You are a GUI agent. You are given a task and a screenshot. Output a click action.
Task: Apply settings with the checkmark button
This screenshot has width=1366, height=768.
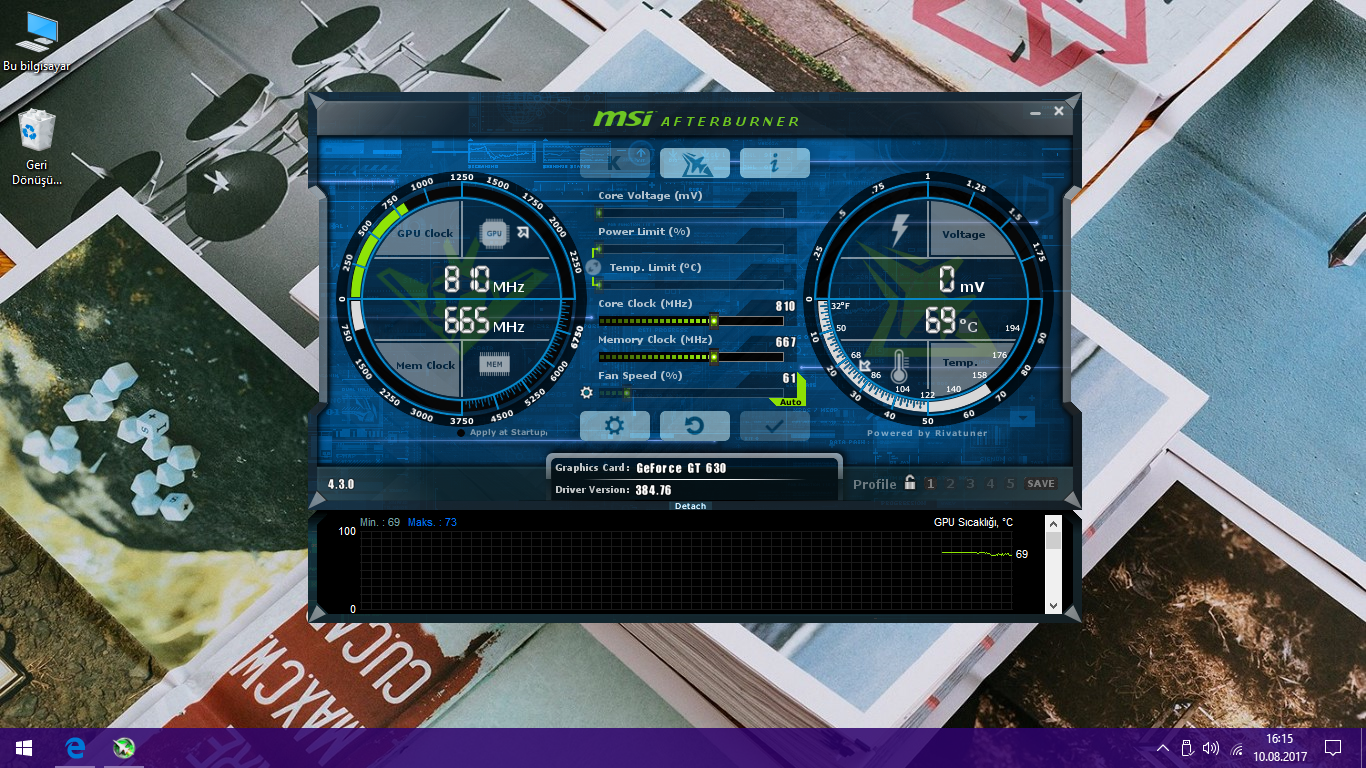pos(775,425)
